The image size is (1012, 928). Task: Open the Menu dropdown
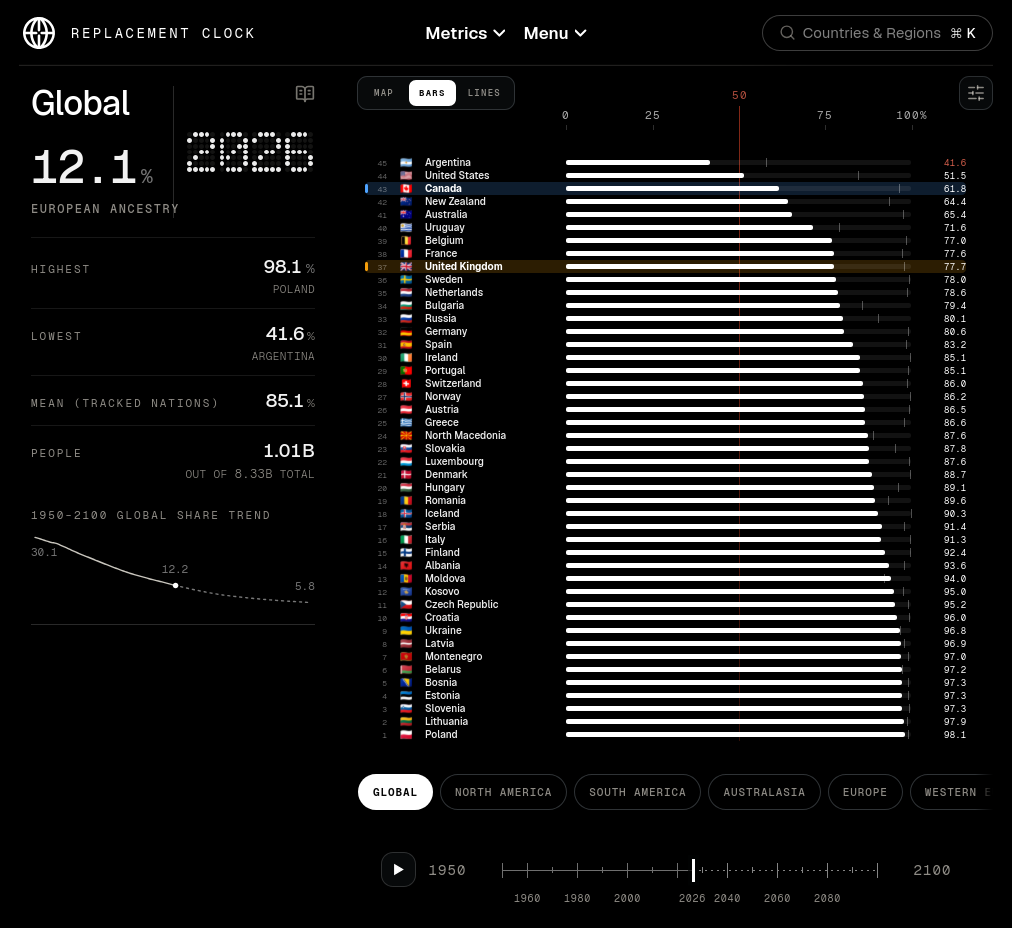pos(555,33)
